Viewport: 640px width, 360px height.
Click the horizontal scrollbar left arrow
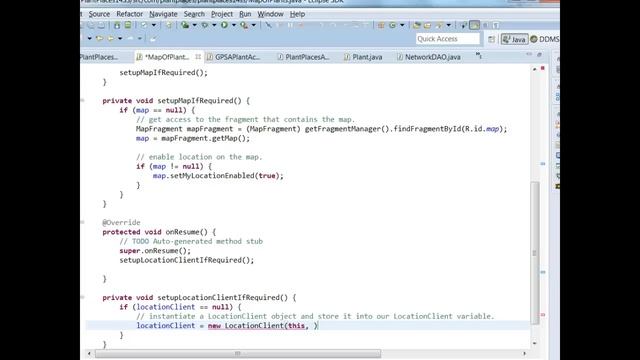click(x=89, y=353)
